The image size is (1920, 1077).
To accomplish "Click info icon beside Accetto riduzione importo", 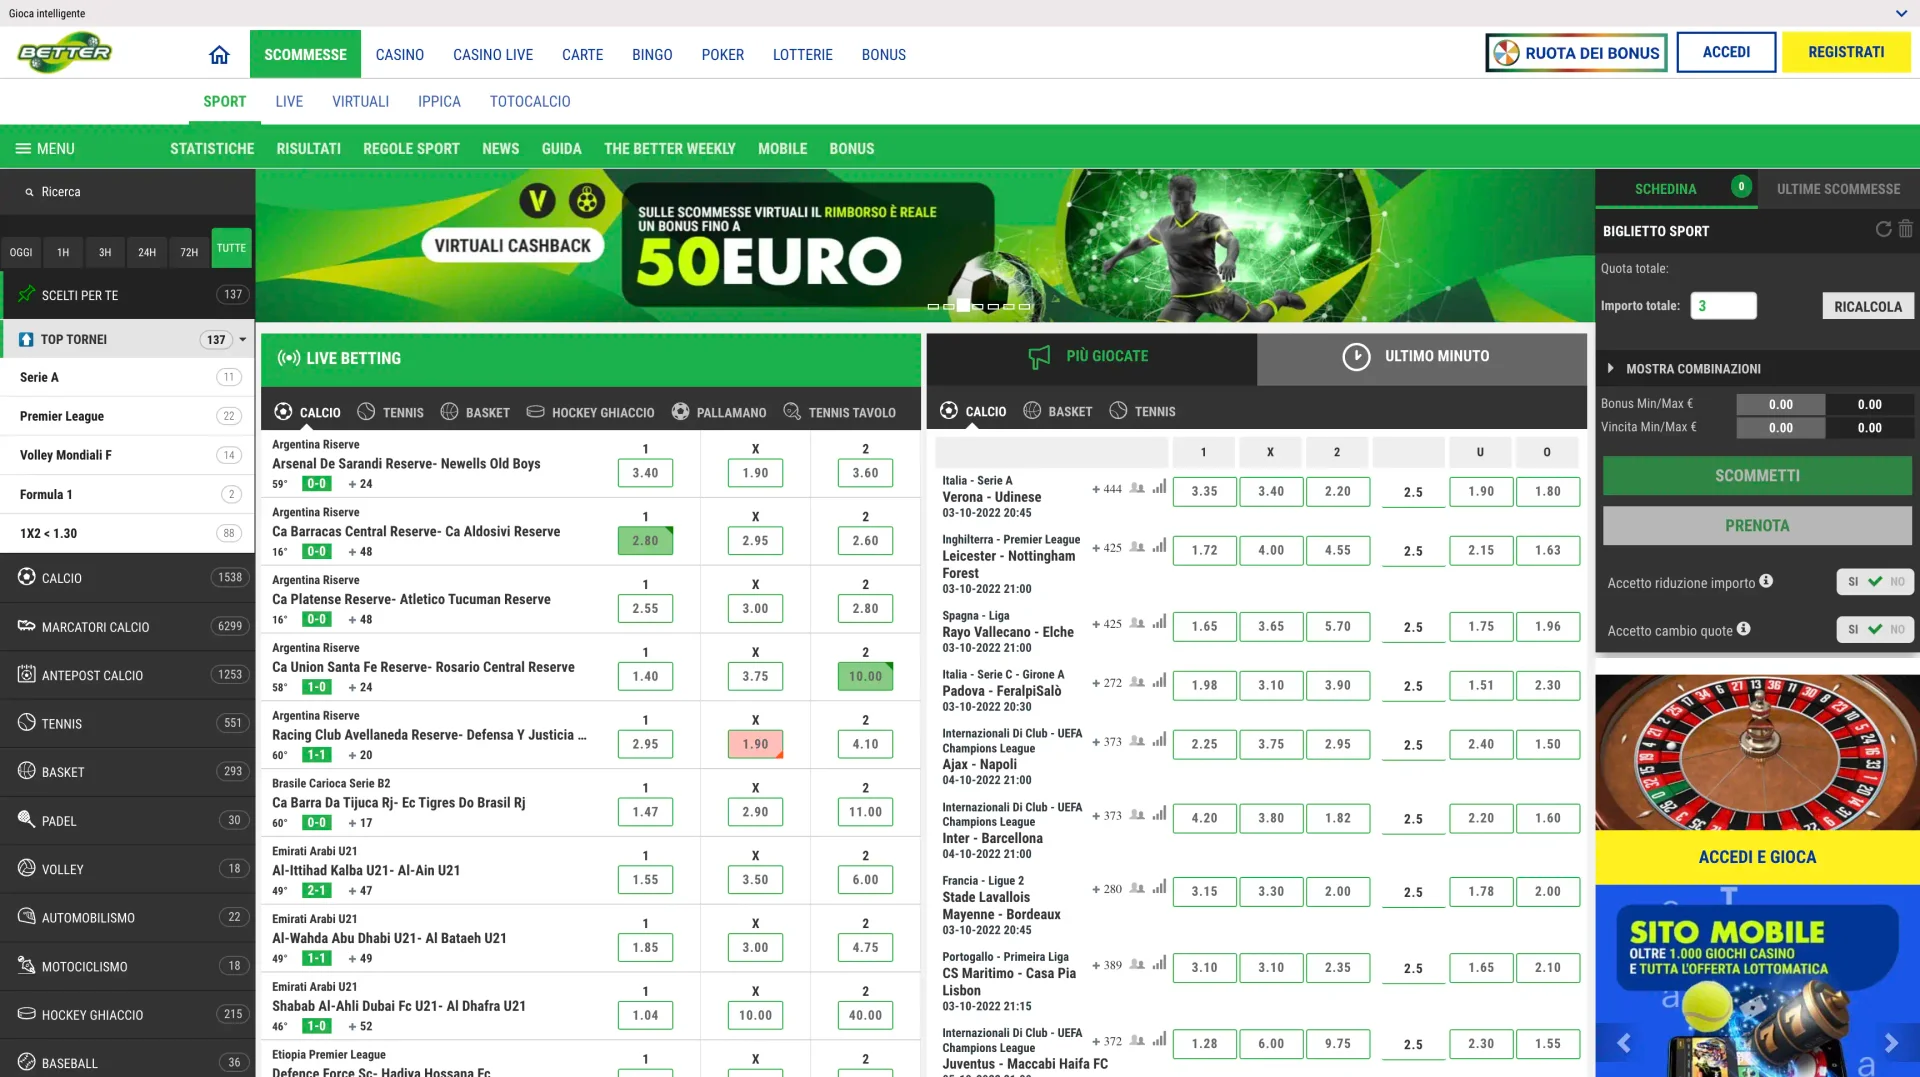I will pyautogui.click(x=1766, y=581).
